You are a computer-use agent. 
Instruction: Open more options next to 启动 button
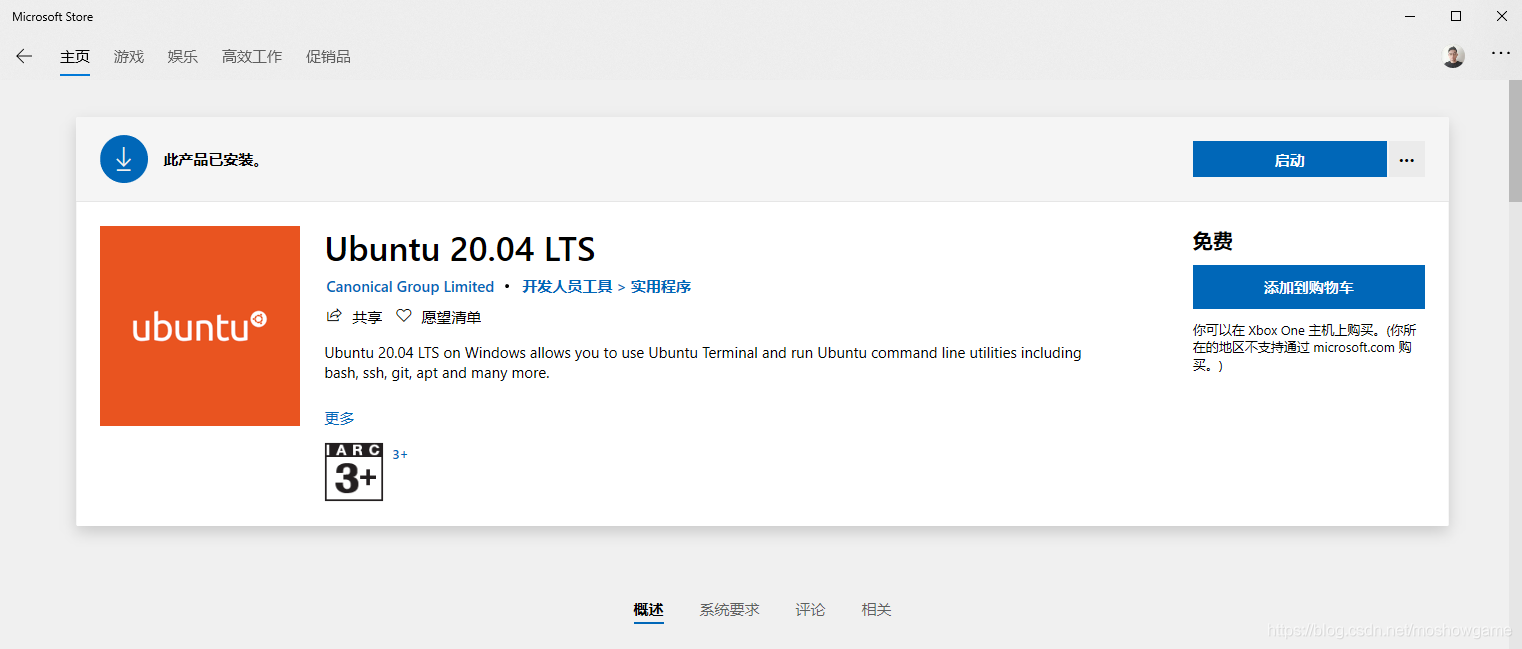(x=1406, y=159)
